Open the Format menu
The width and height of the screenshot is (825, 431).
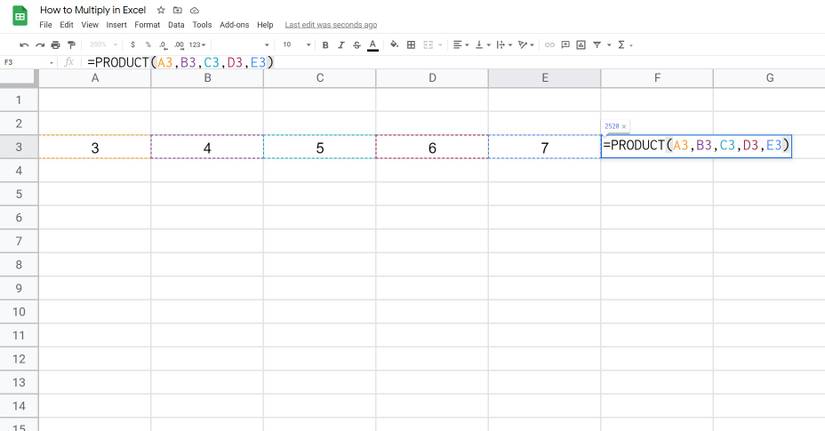click(147, 25)
